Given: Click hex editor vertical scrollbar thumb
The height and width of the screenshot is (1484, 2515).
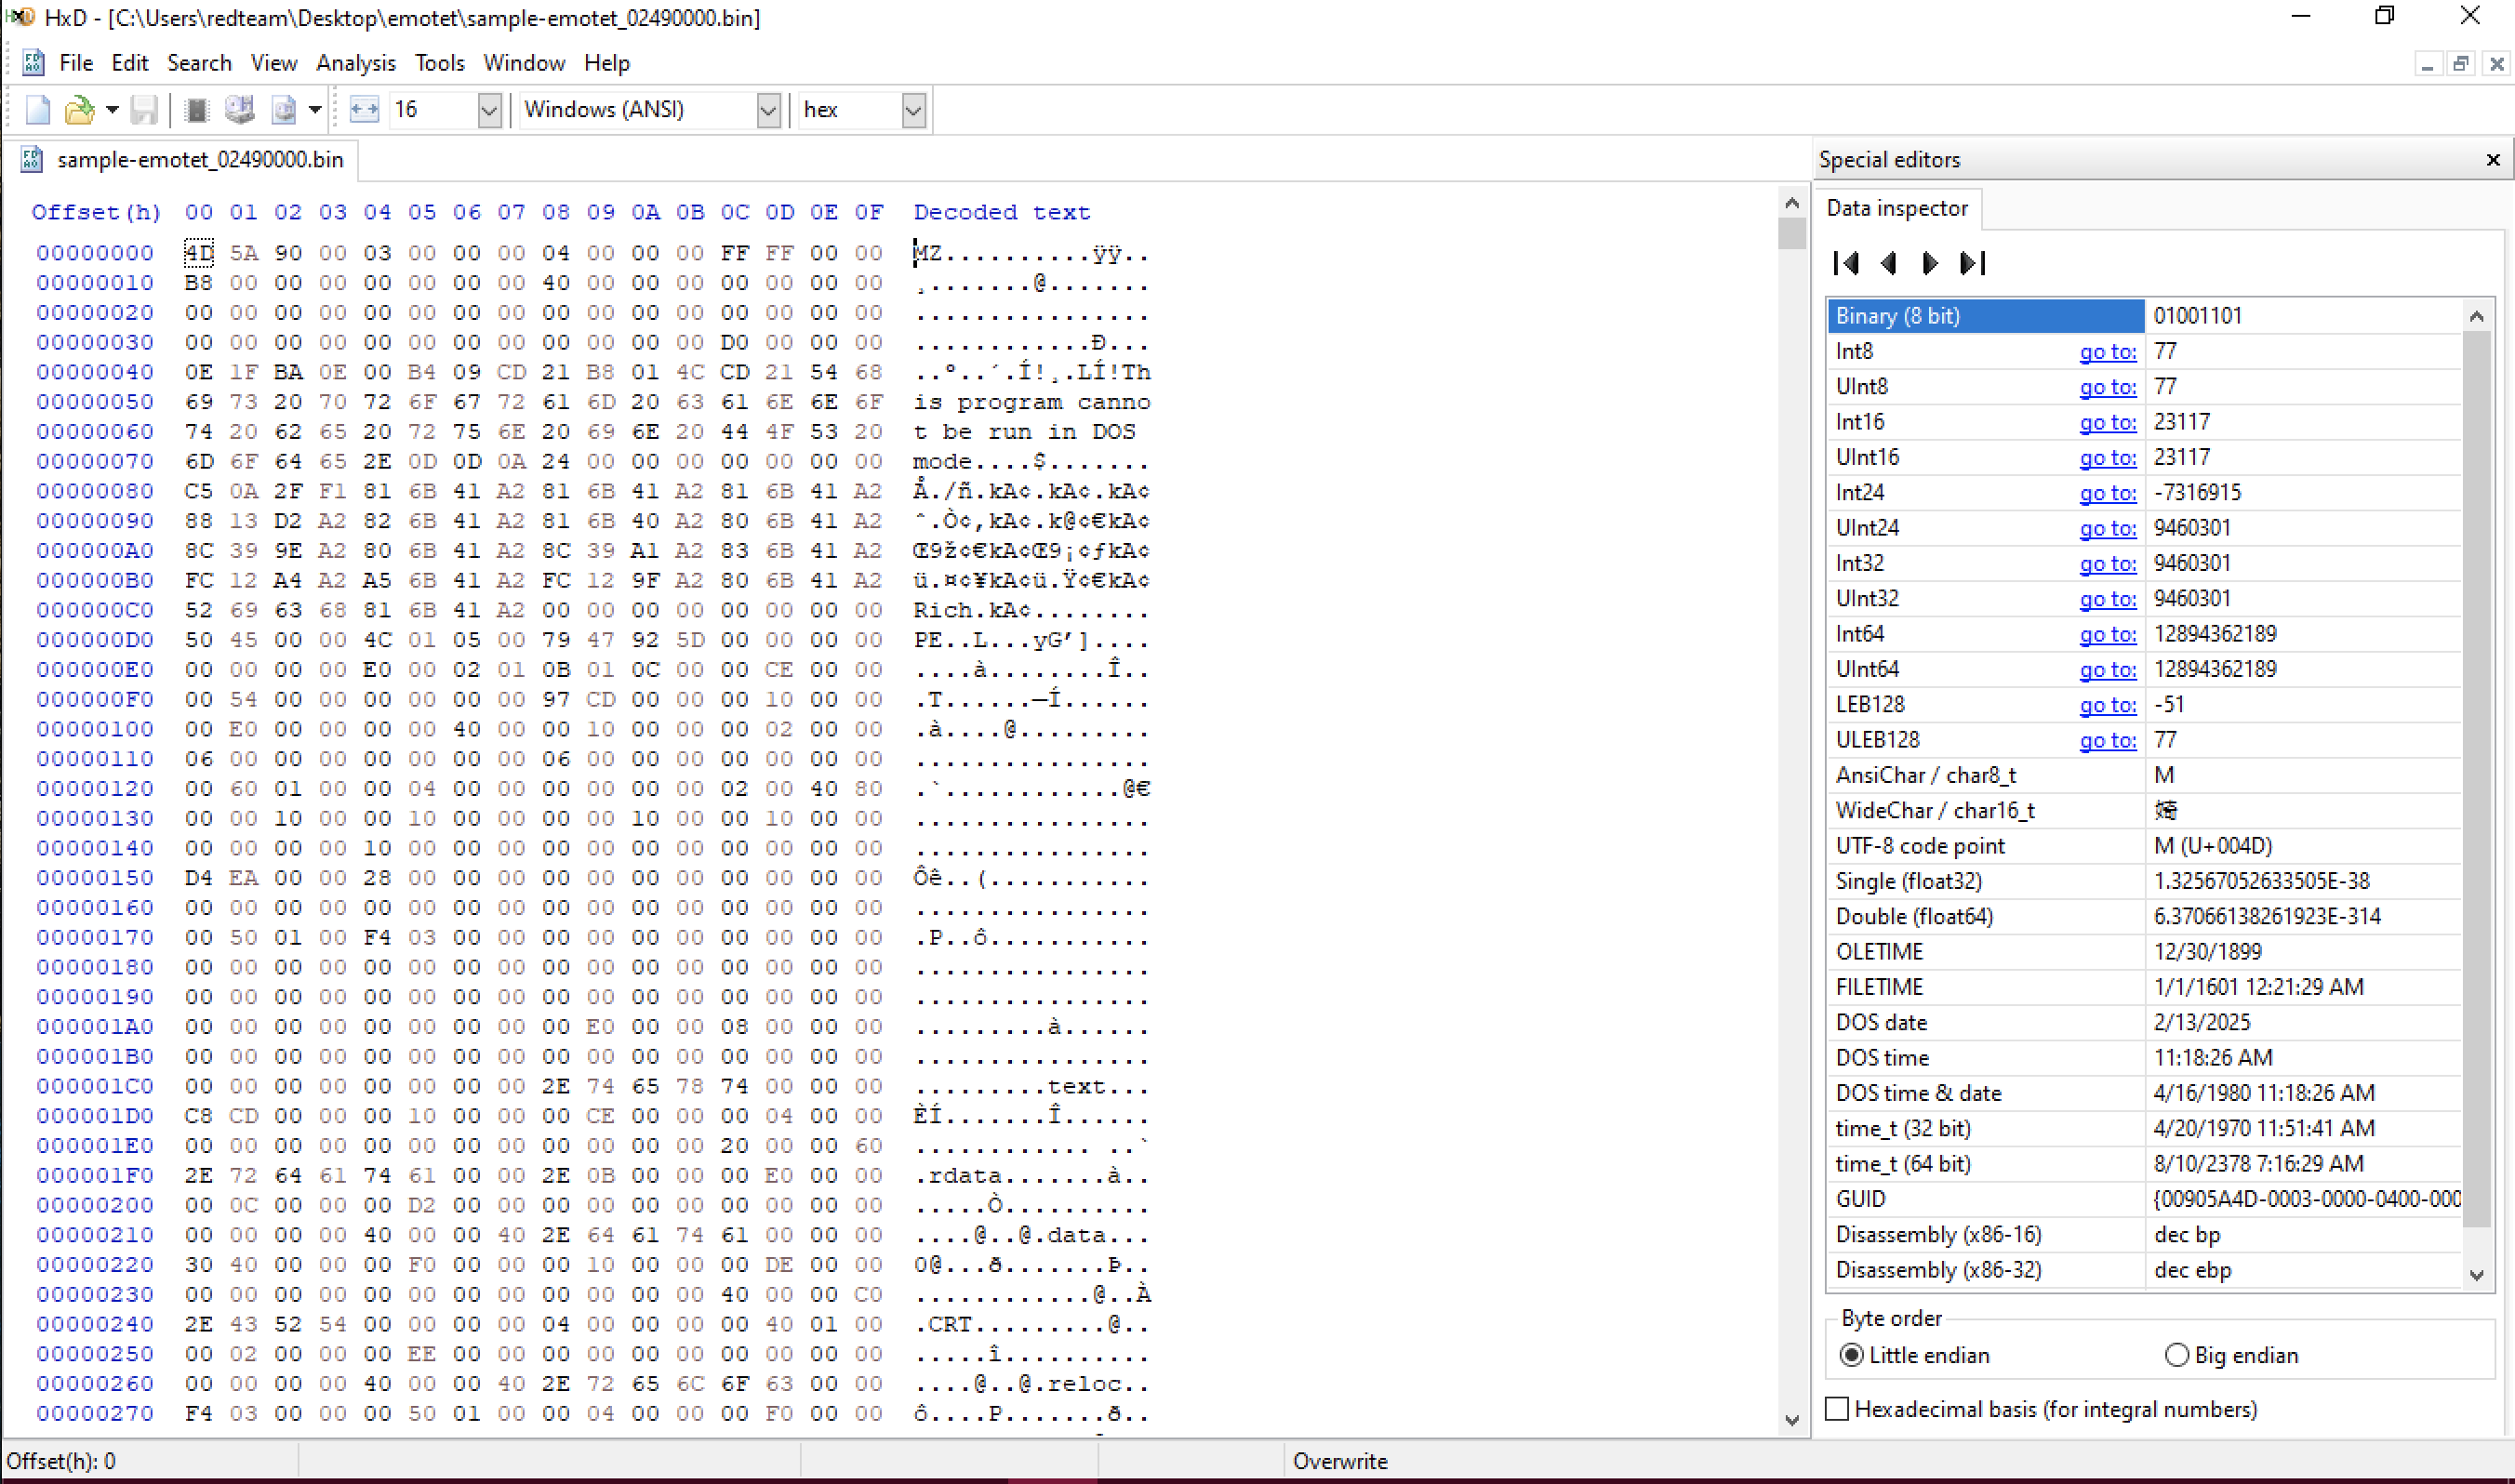Looking at the screenshot, I should pos(1792,233).
